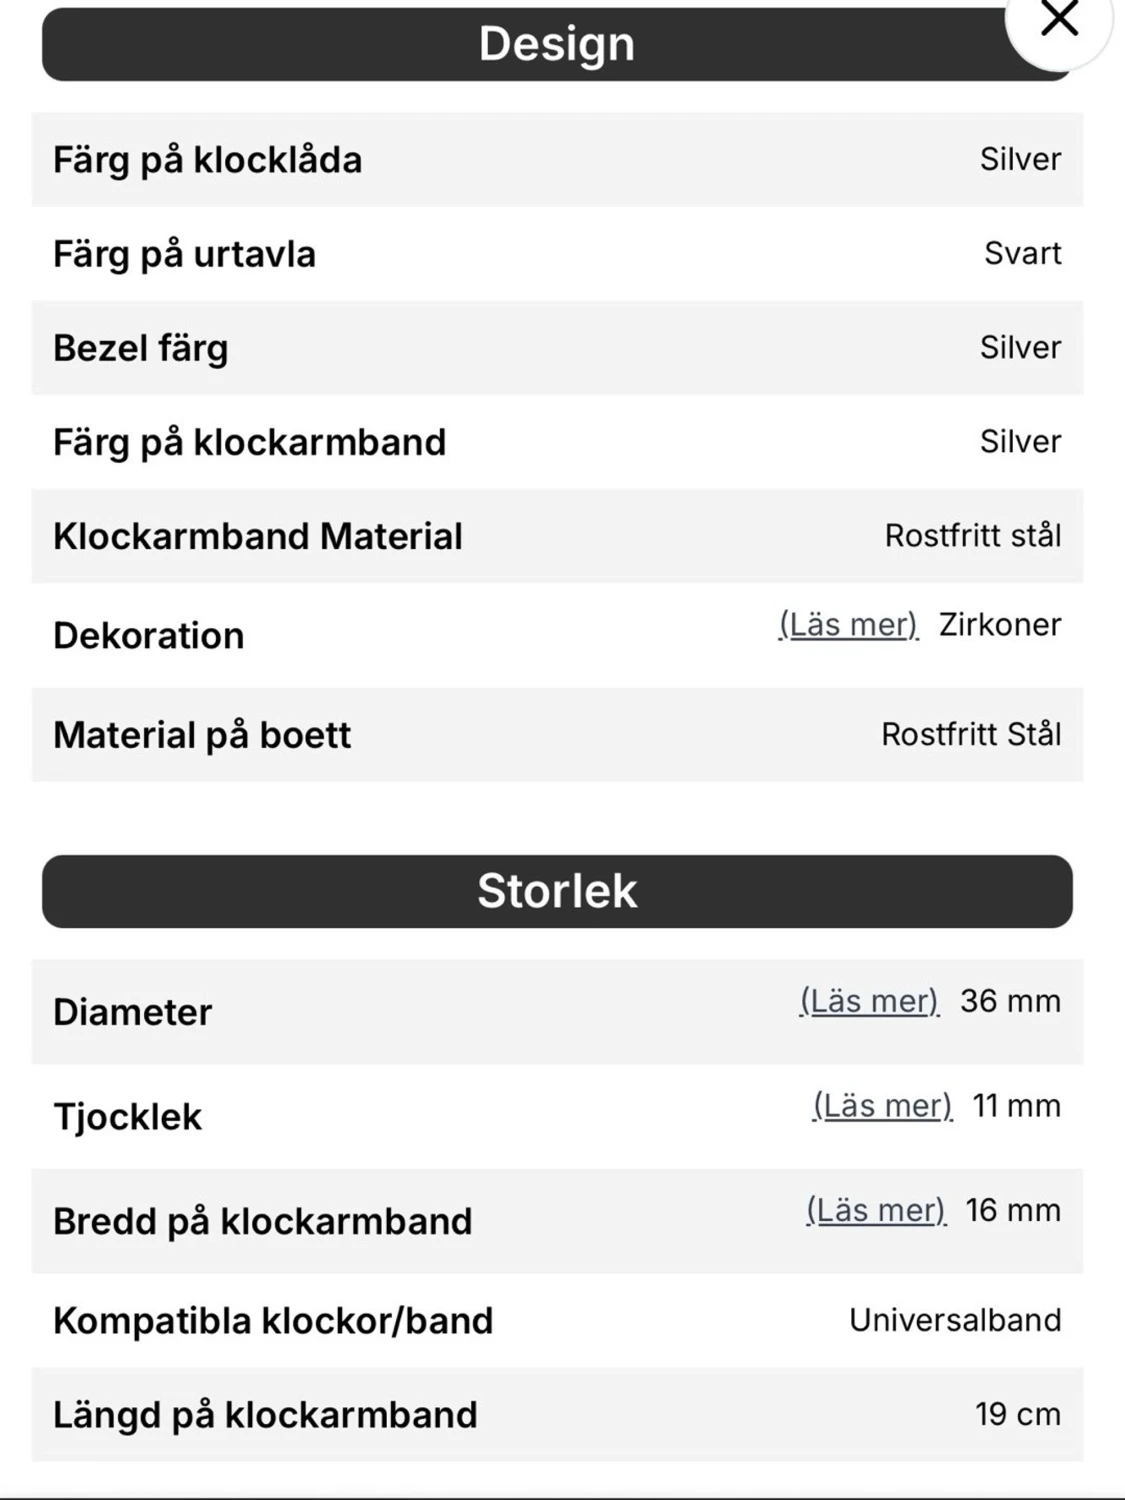Select the Längd på klockarmband label

click(265, 1415)
